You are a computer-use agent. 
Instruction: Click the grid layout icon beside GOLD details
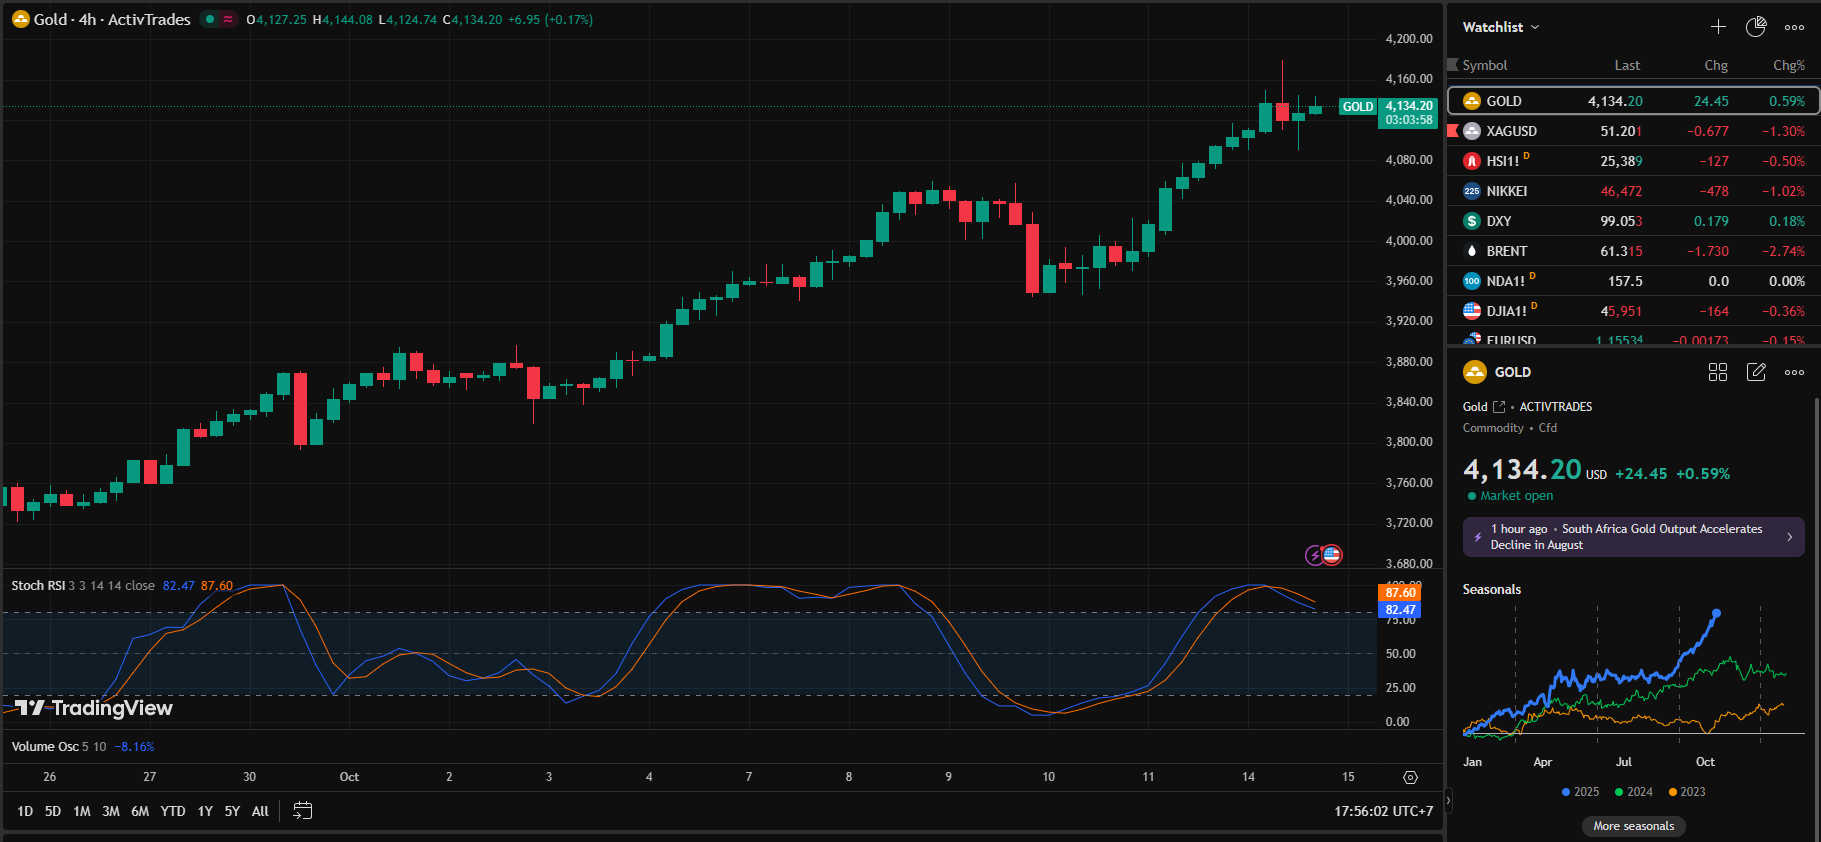click(1718, 372)
